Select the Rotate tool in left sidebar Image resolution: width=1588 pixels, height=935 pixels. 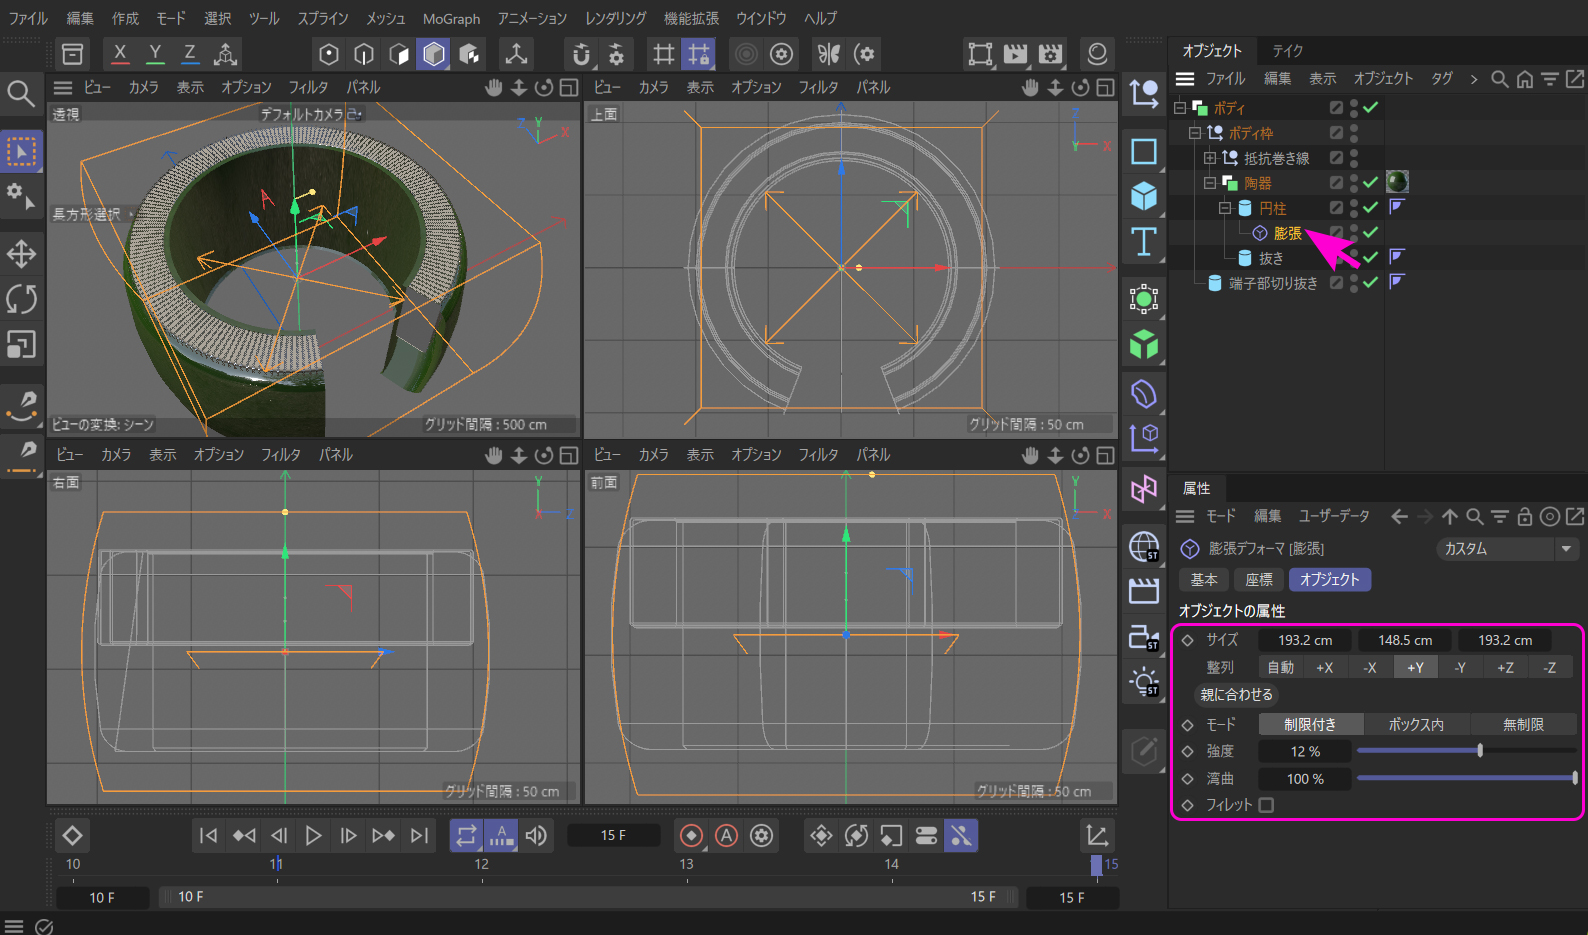pos(21,299)
